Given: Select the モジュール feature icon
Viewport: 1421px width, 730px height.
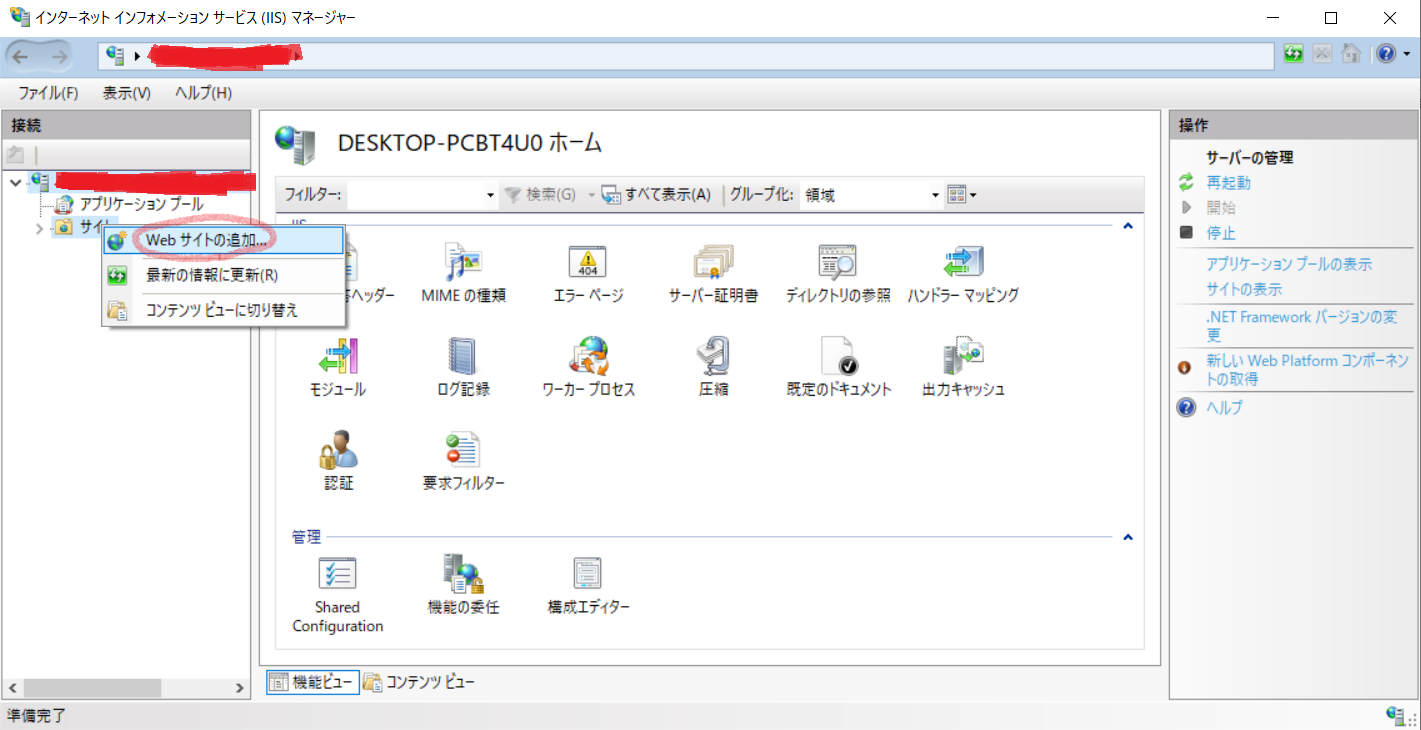Looking at the screenshot, I should point(338,367).
